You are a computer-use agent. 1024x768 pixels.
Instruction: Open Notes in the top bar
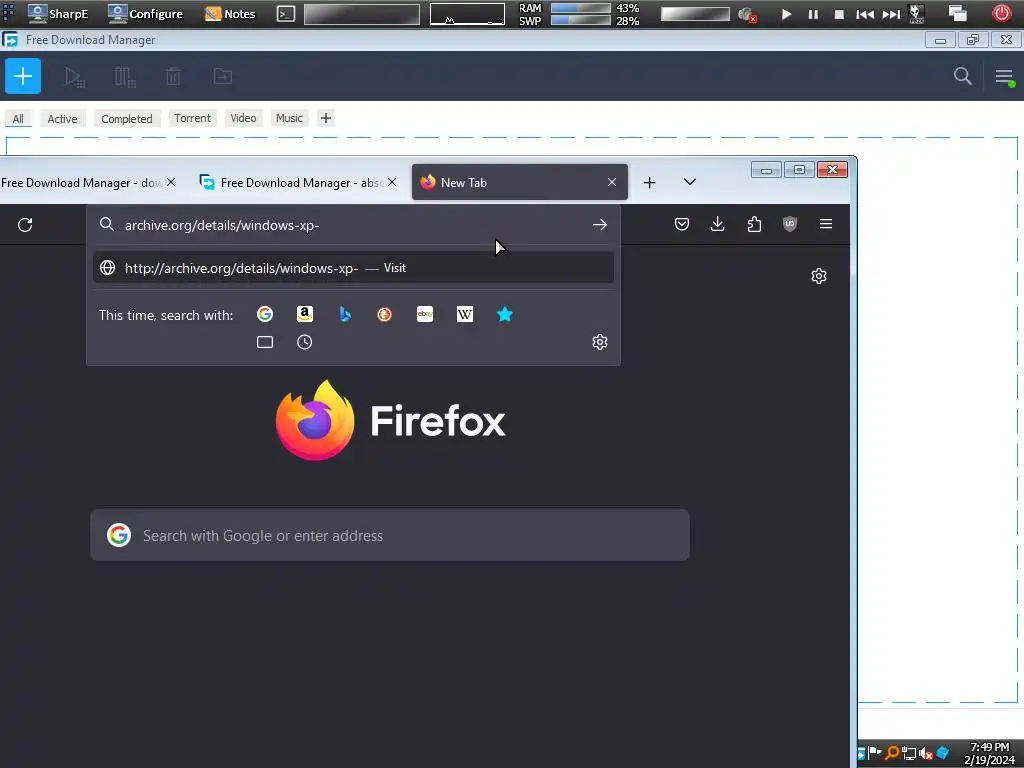[x=231, y=14]
